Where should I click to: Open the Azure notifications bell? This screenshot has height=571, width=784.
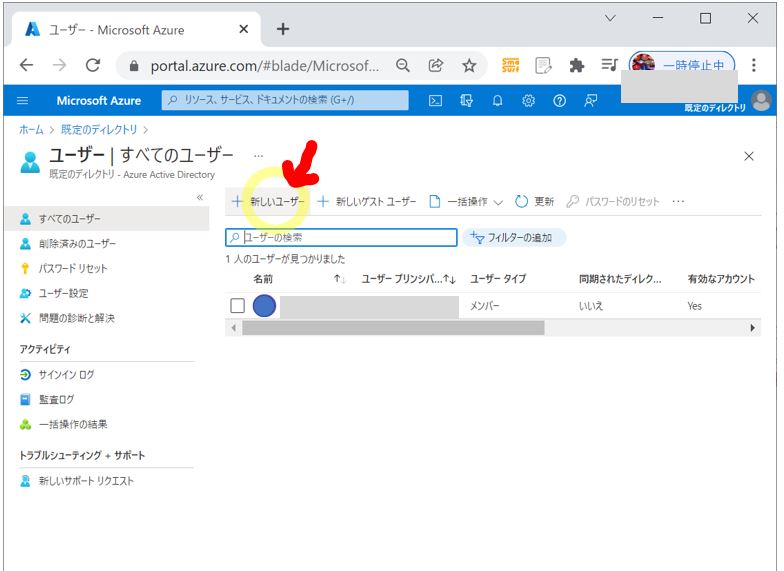(497, 100)
